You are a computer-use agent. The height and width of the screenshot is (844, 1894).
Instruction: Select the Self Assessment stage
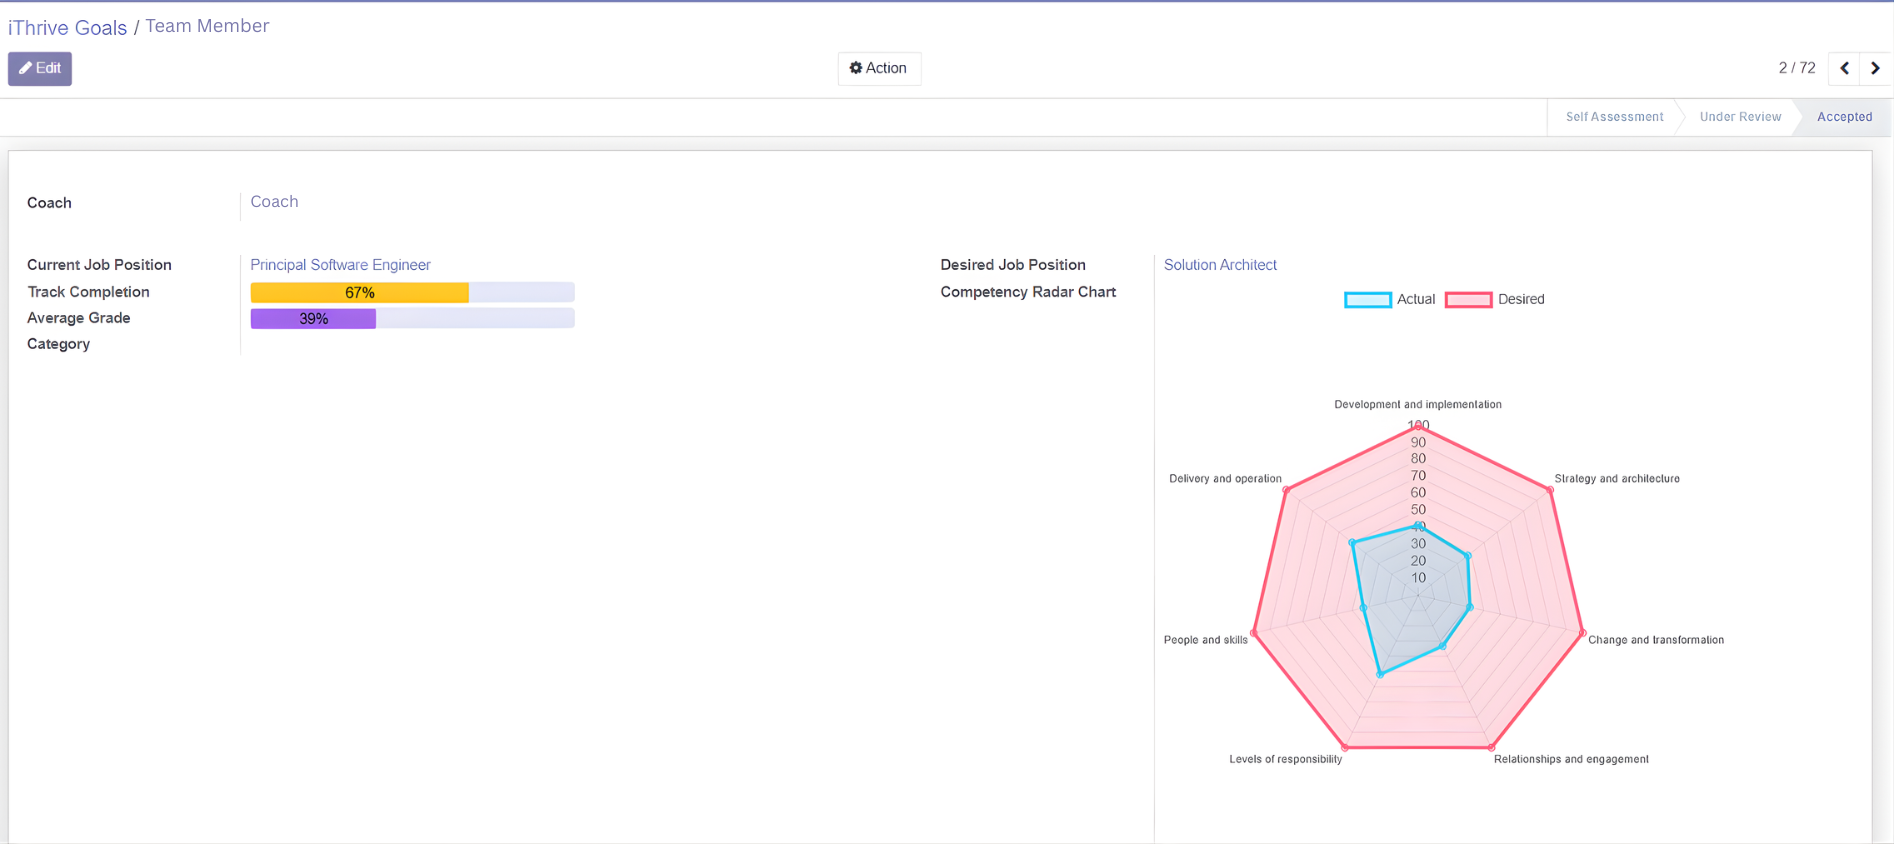1613,117
